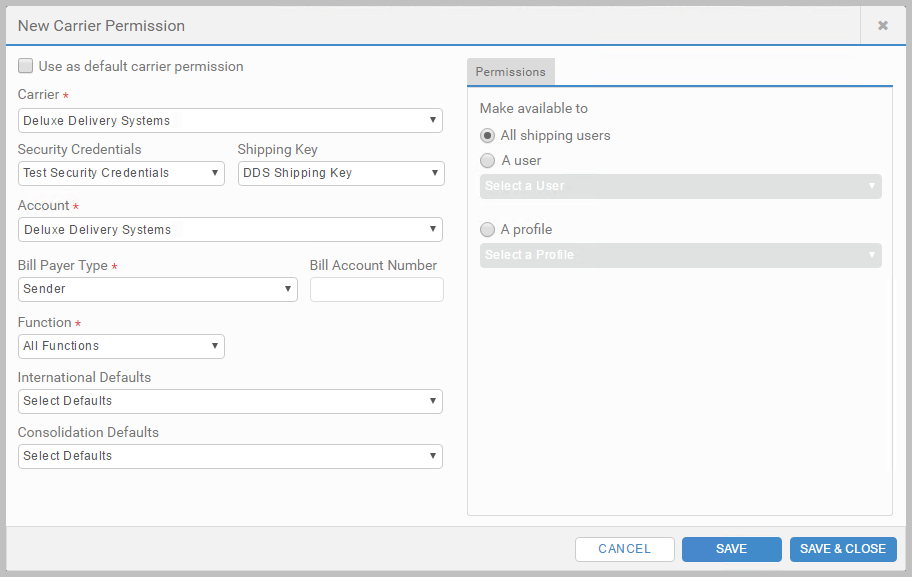
Task: Expand International Defaults dropdown
Action: (230, 401)
